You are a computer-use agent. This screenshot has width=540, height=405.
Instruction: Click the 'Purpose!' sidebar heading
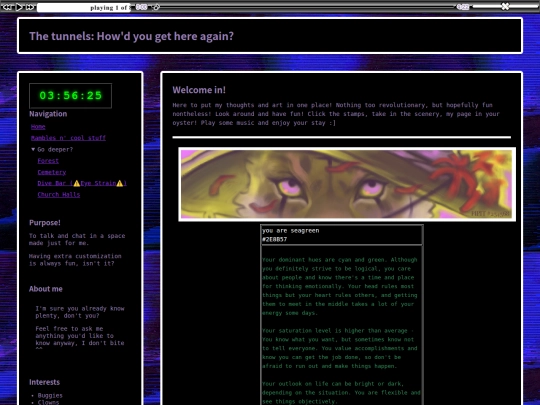point(45,223)
